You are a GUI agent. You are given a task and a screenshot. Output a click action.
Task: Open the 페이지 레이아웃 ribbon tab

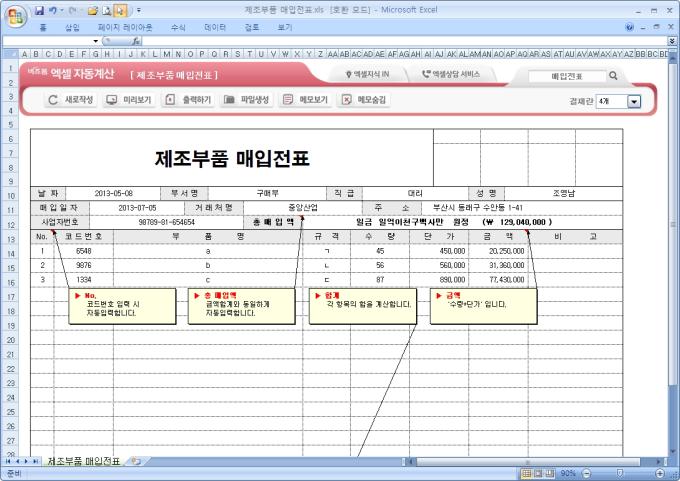125,28
